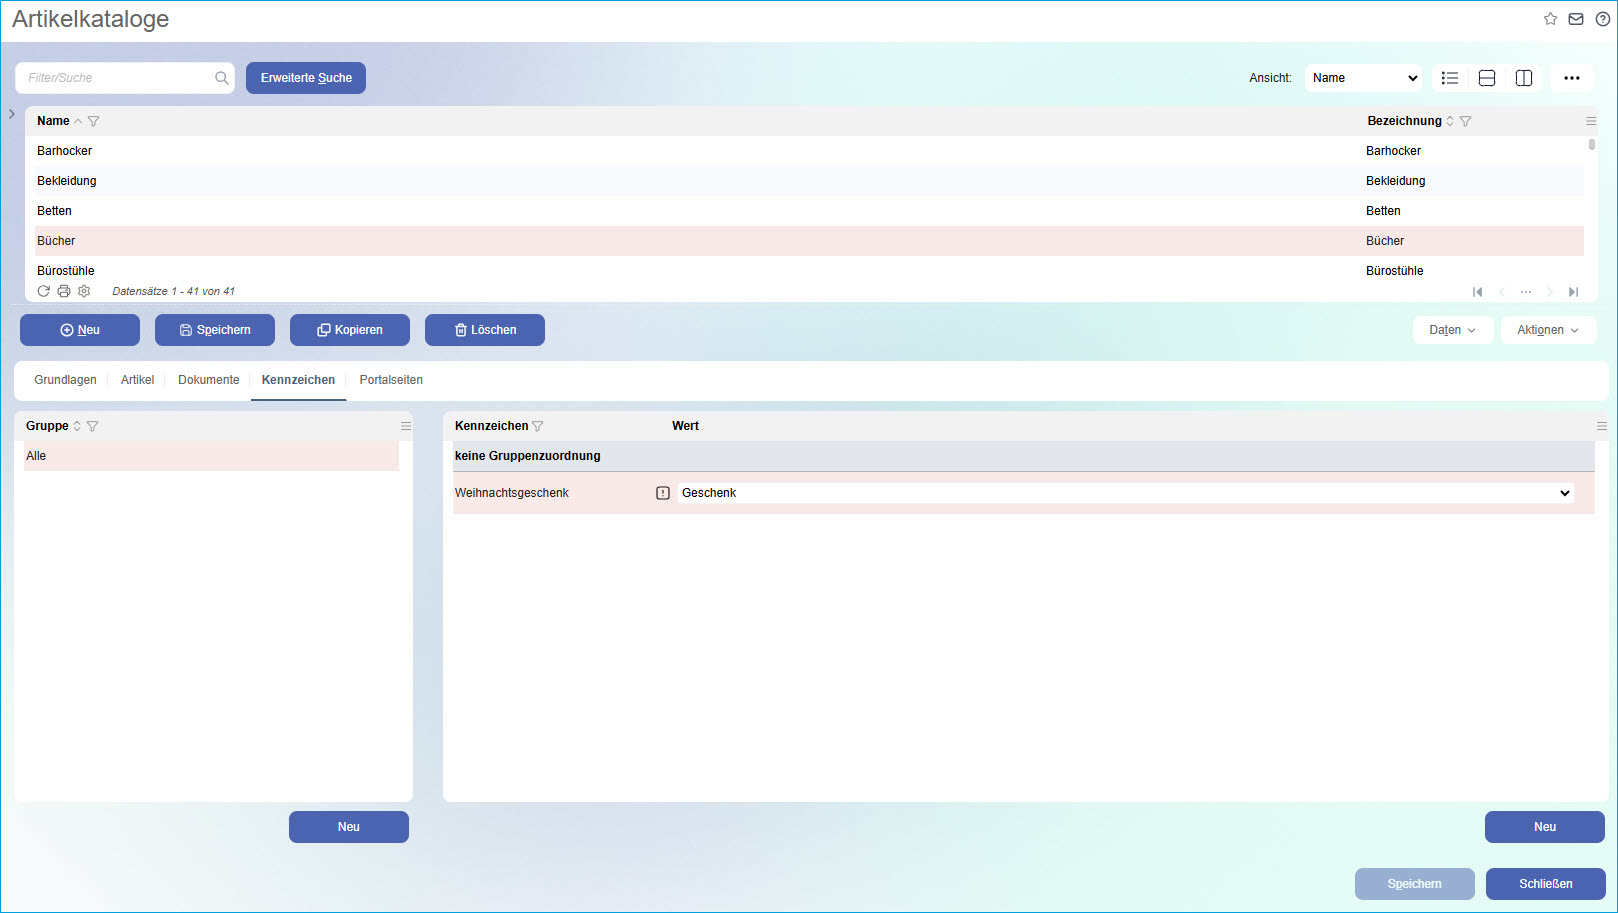Open the Gruppe panel column menu

(x=406, y=426)
